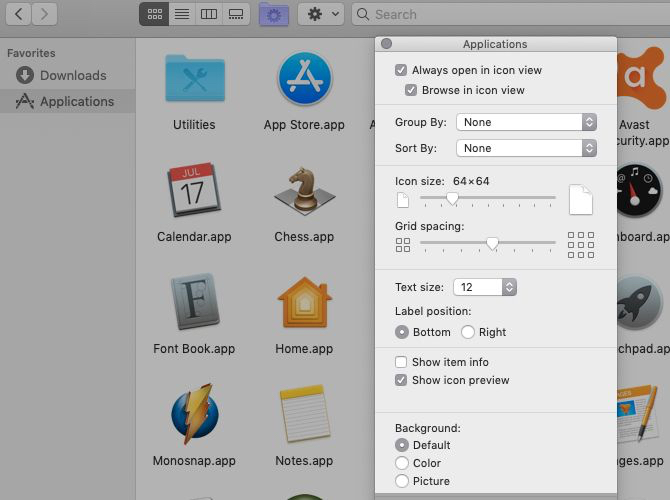Open the Calendar app icon
The height and width of the screenshot is (500, 670).
tap(194, 192)
